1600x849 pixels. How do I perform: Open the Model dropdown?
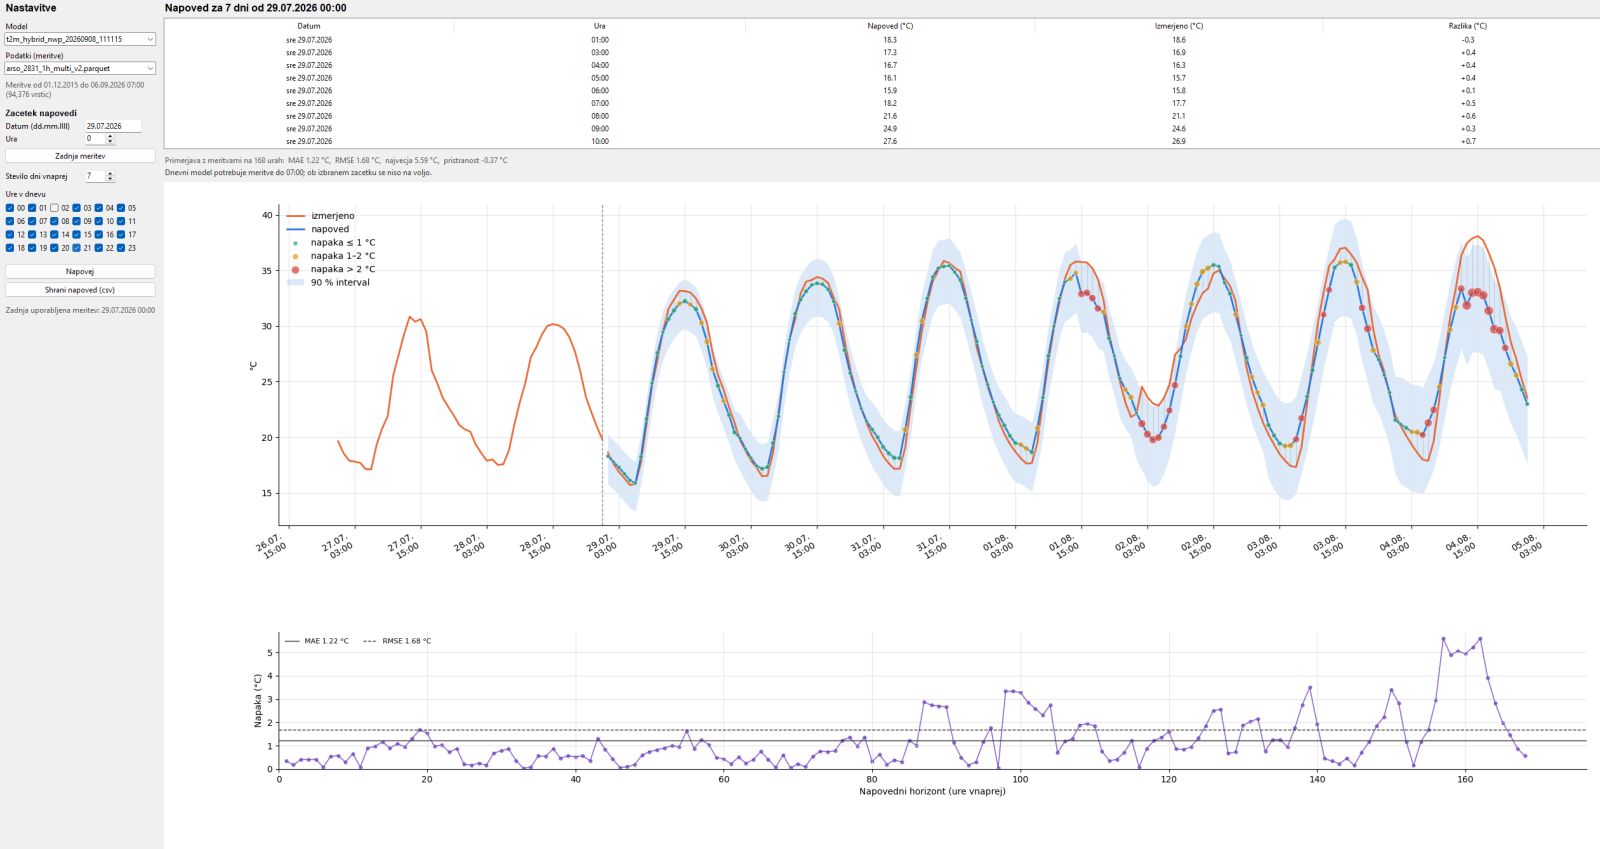[80, 39]
